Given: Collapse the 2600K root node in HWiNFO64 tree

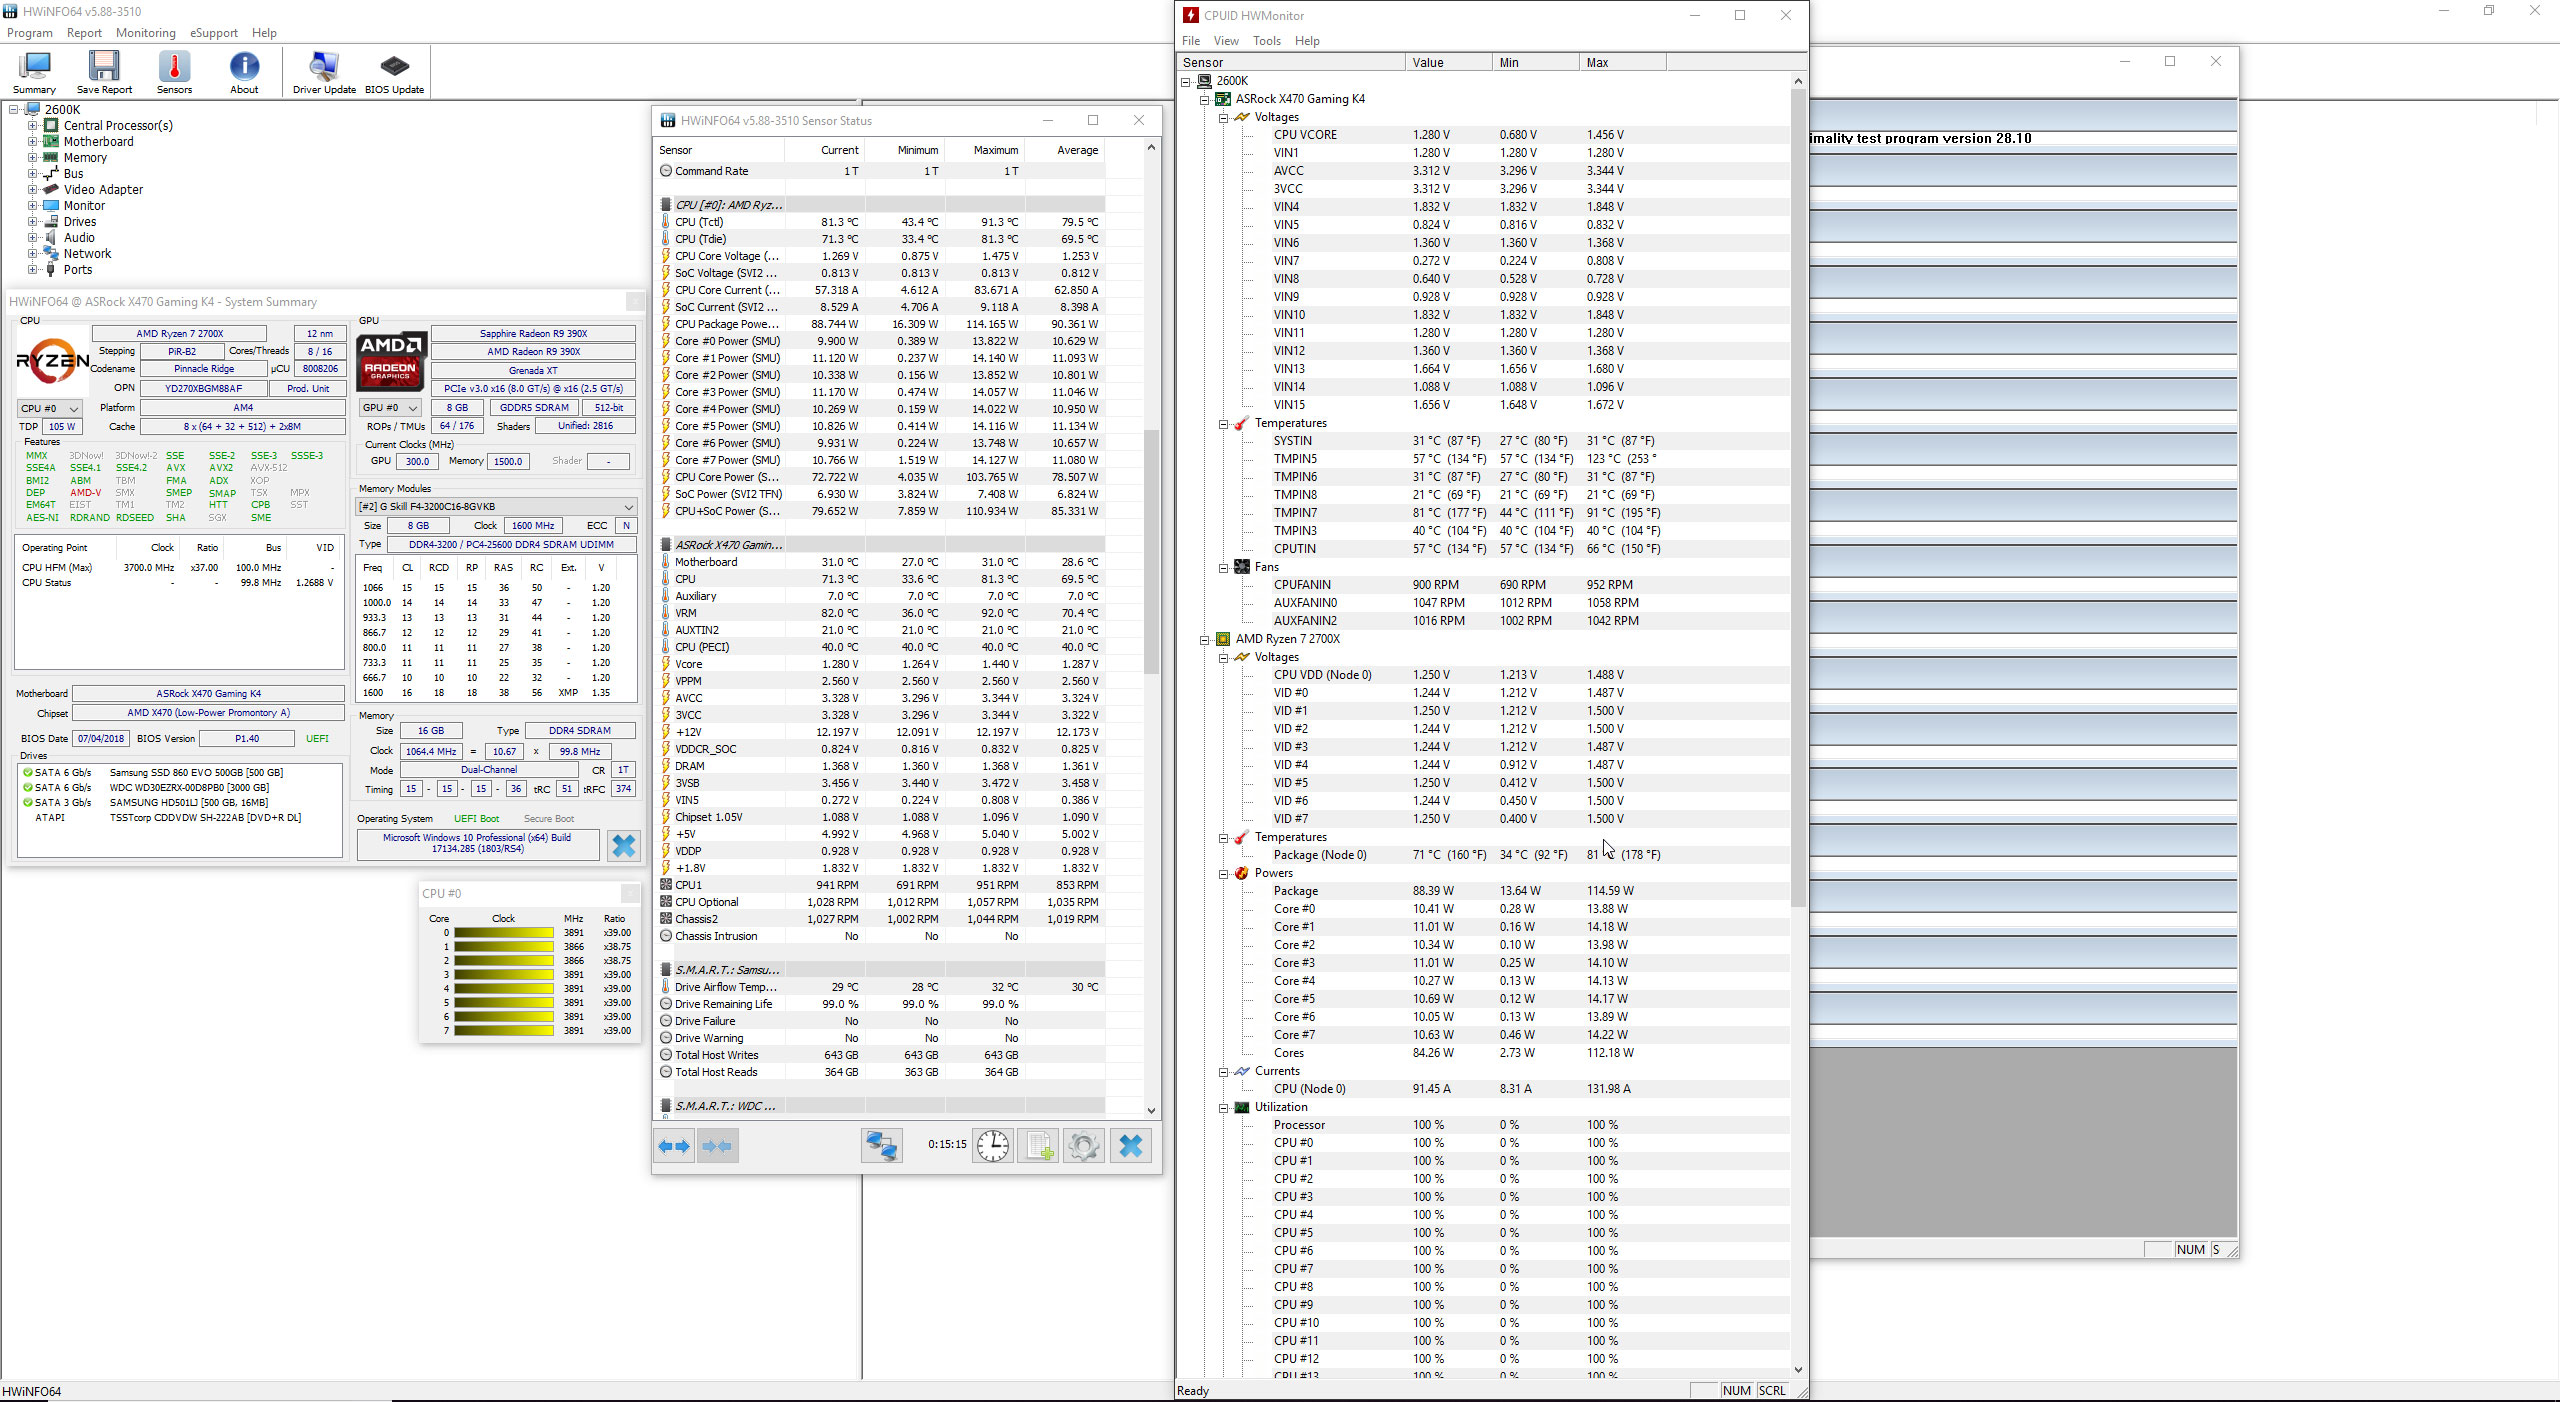Looking at the screenshot, I should (14, 110).
